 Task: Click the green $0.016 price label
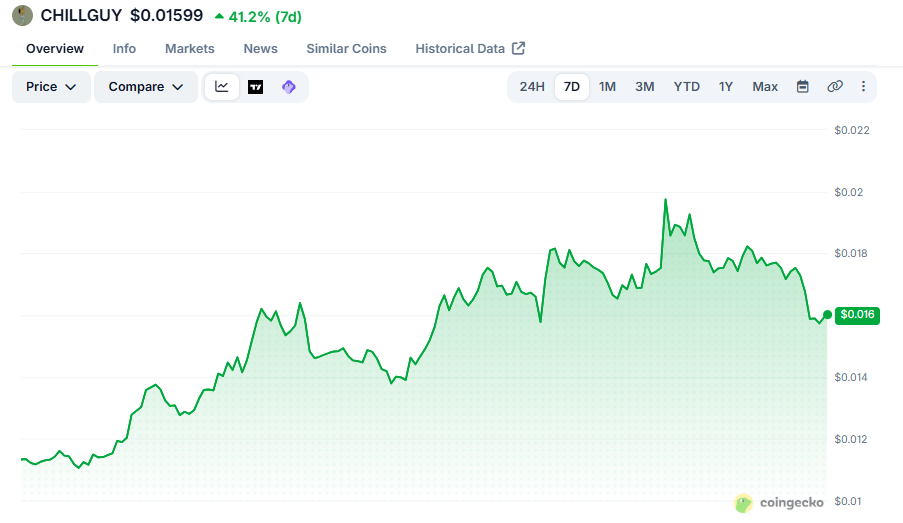857,314
